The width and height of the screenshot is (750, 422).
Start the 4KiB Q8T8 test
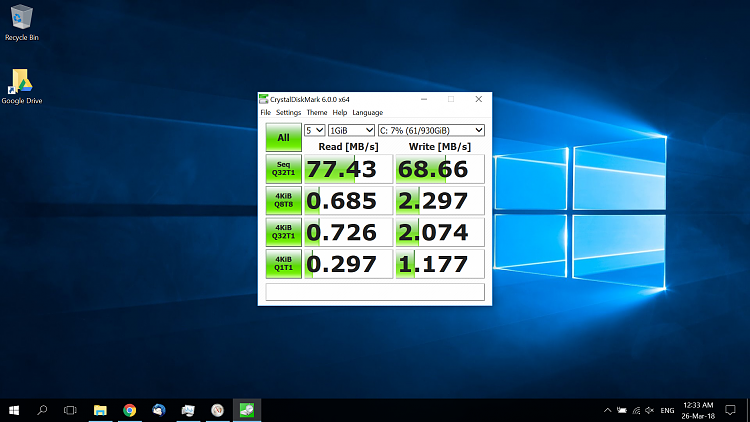coord(283,200)
